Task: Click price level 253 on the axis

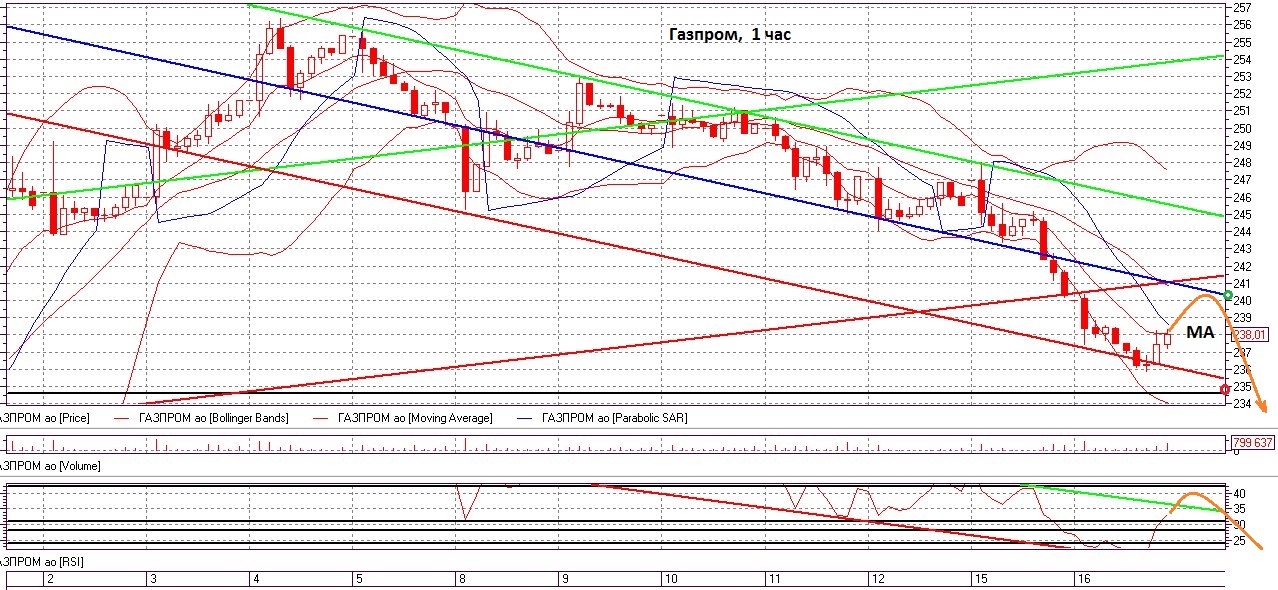Action: [1242, 76]
